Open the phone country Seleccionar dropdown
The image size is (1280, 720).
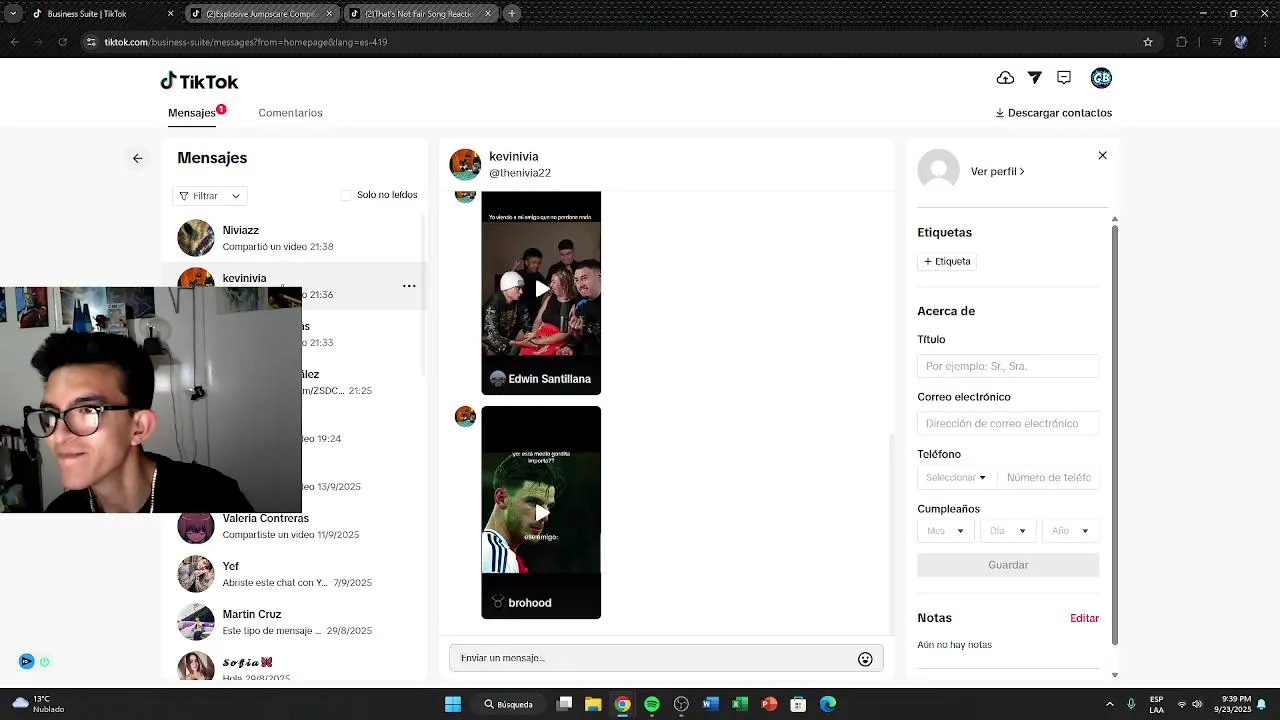coord(956,478)
